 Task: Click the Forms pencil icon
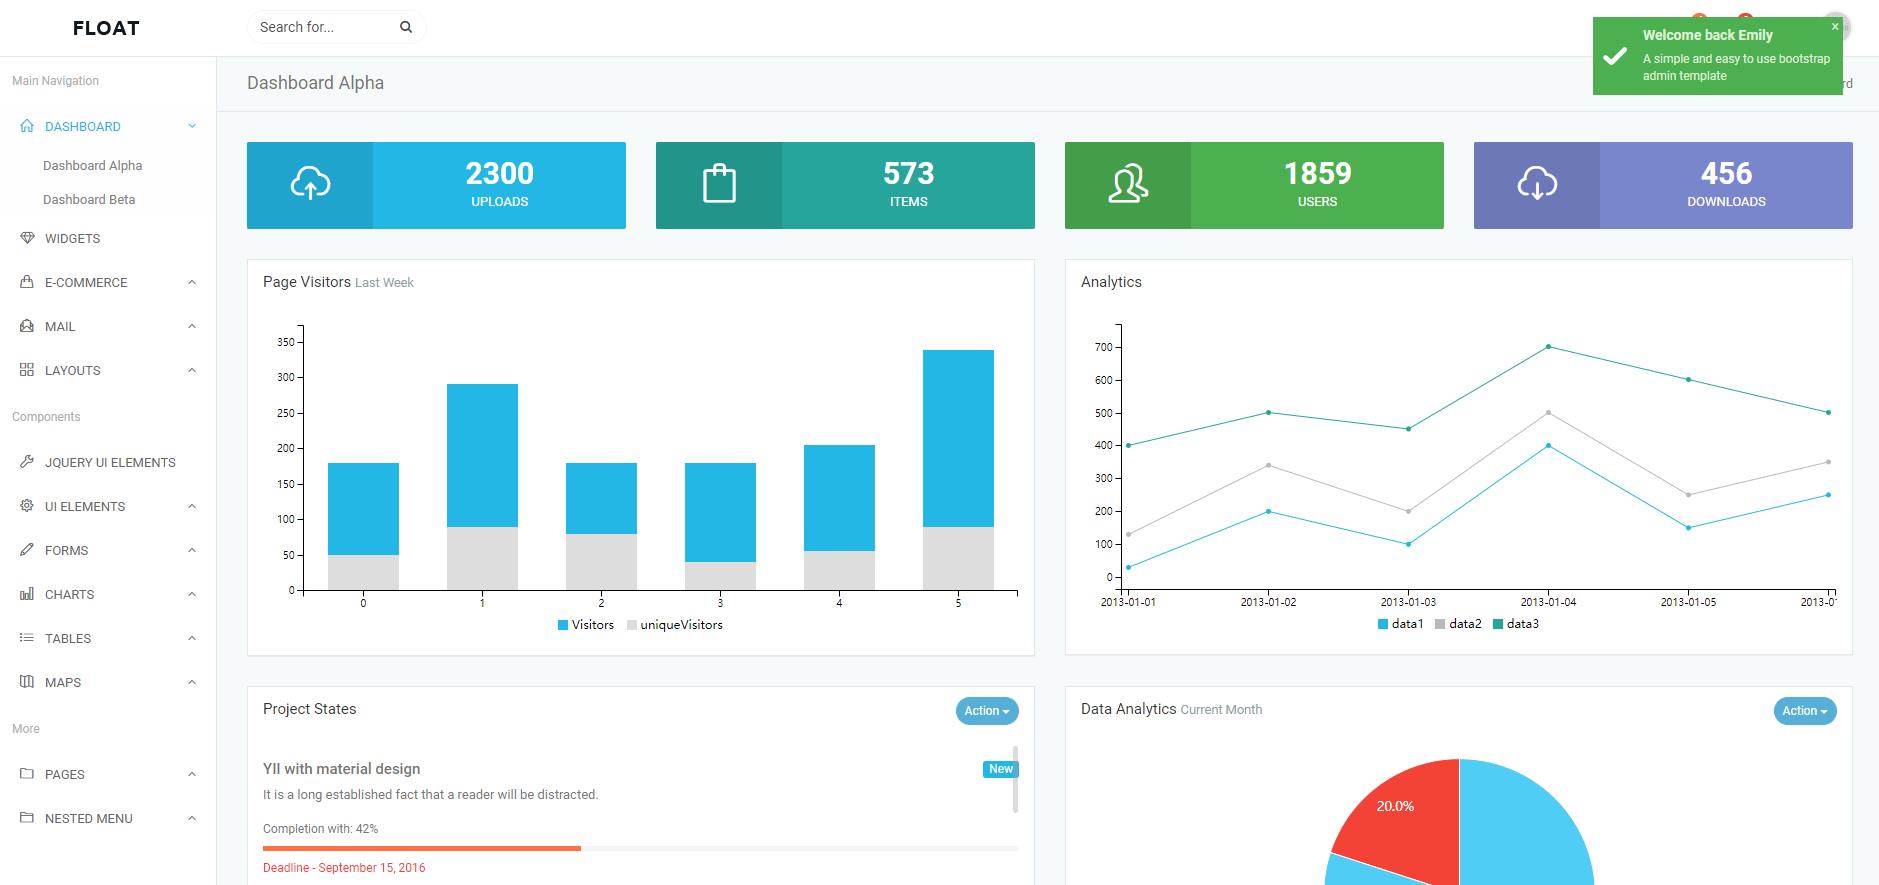tap(27, 551)
